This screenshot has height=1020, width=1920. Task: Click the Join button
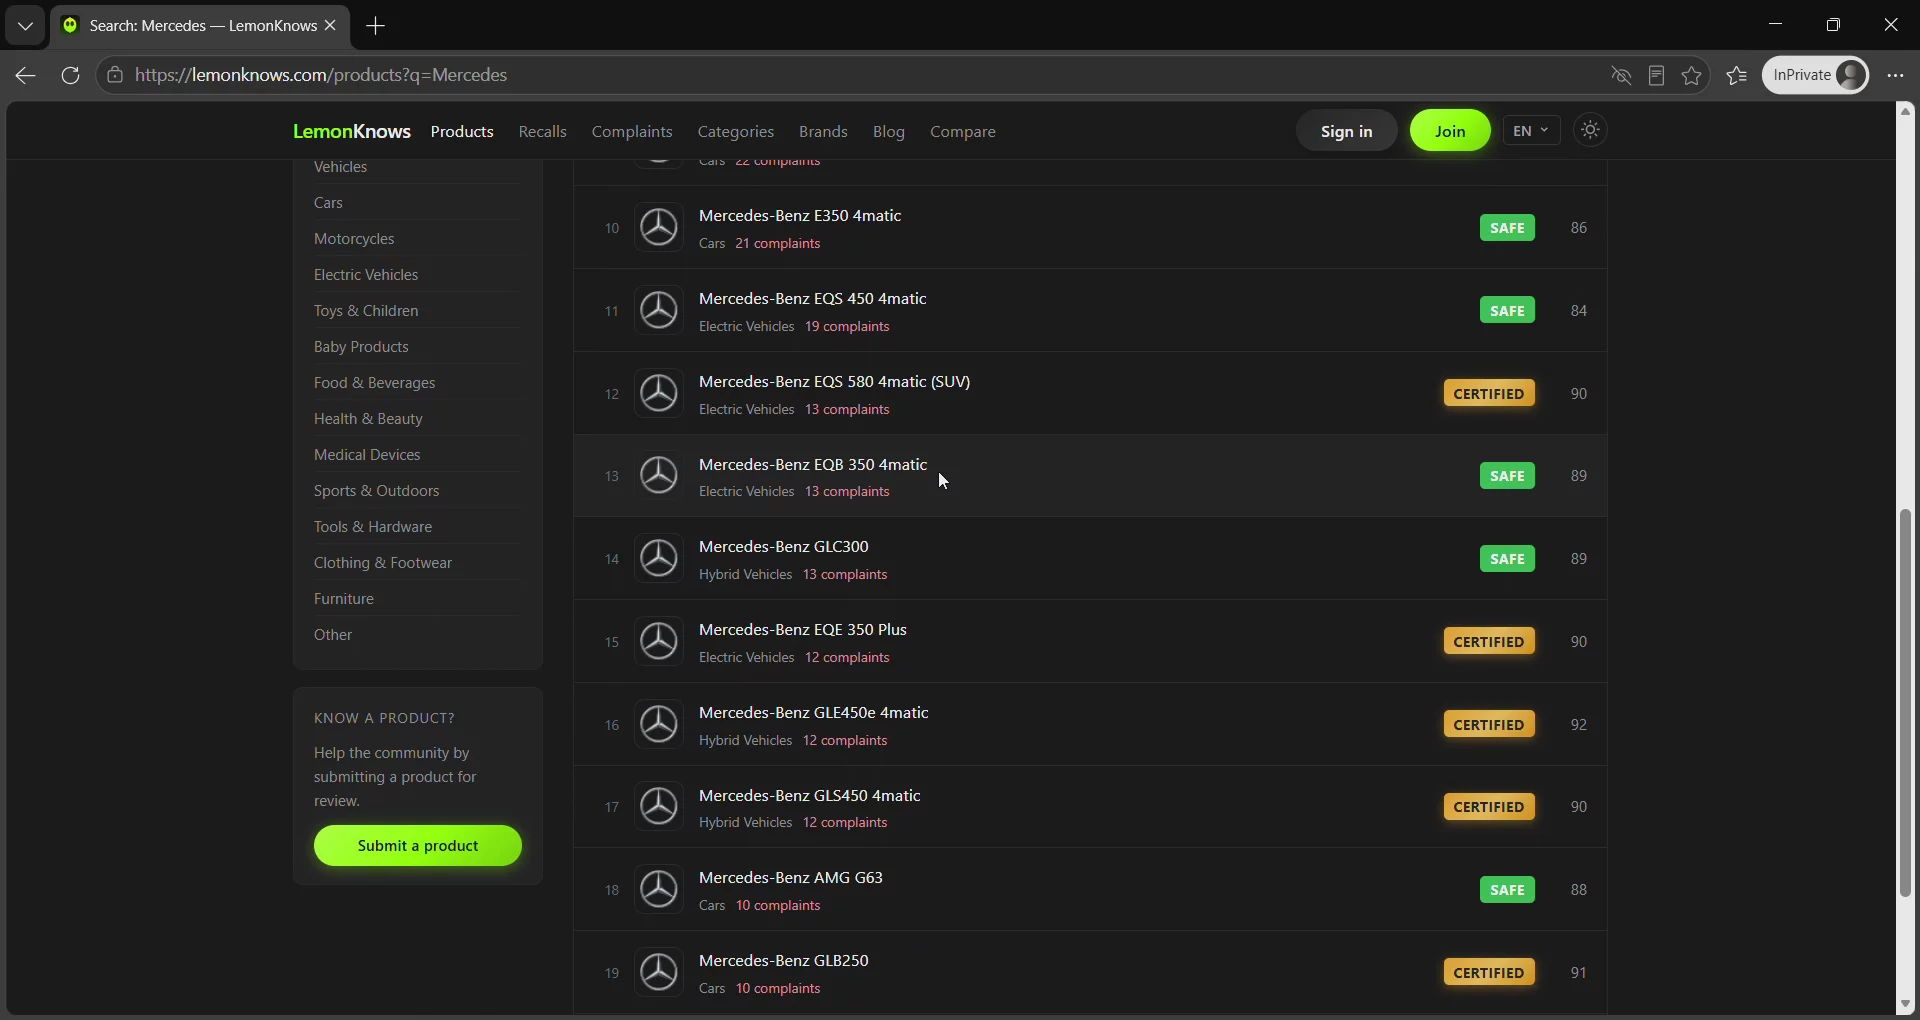click(1450, 131)
